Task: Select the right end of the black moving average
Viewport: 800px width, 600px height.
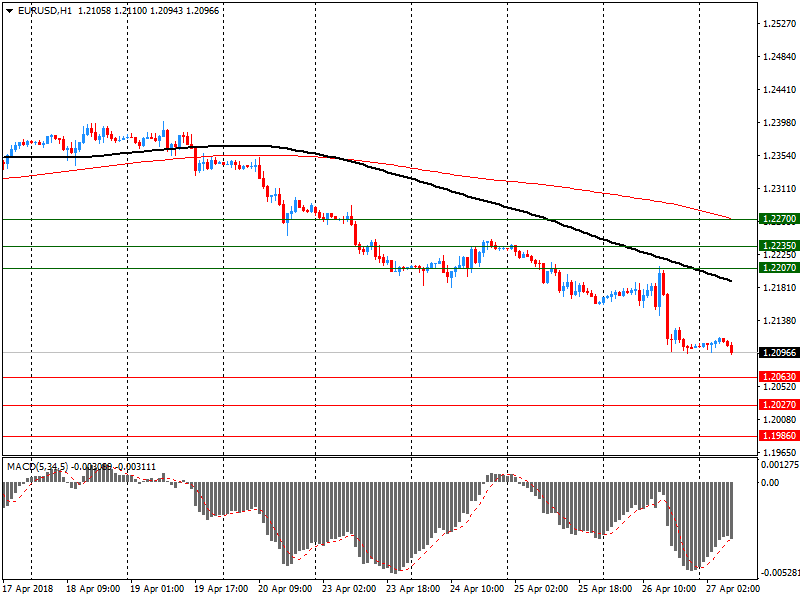Action: coord(731,281)
